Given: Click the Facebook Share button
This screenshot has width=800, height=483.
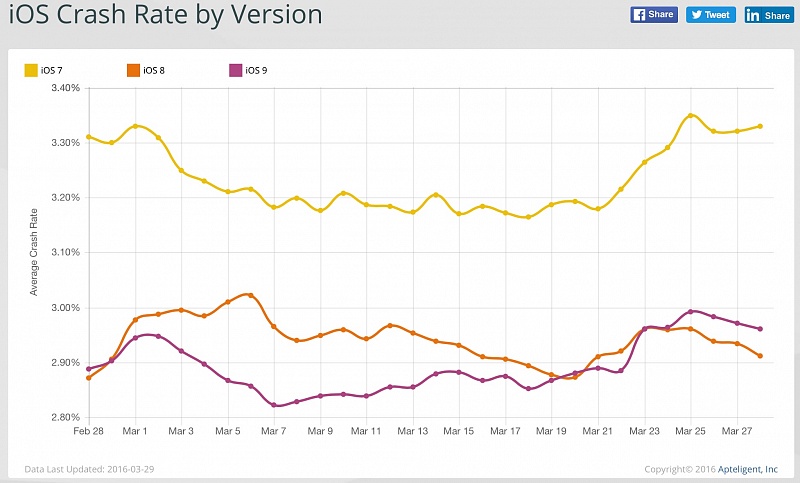Looking at the screenshot, I should pos(654,14).
